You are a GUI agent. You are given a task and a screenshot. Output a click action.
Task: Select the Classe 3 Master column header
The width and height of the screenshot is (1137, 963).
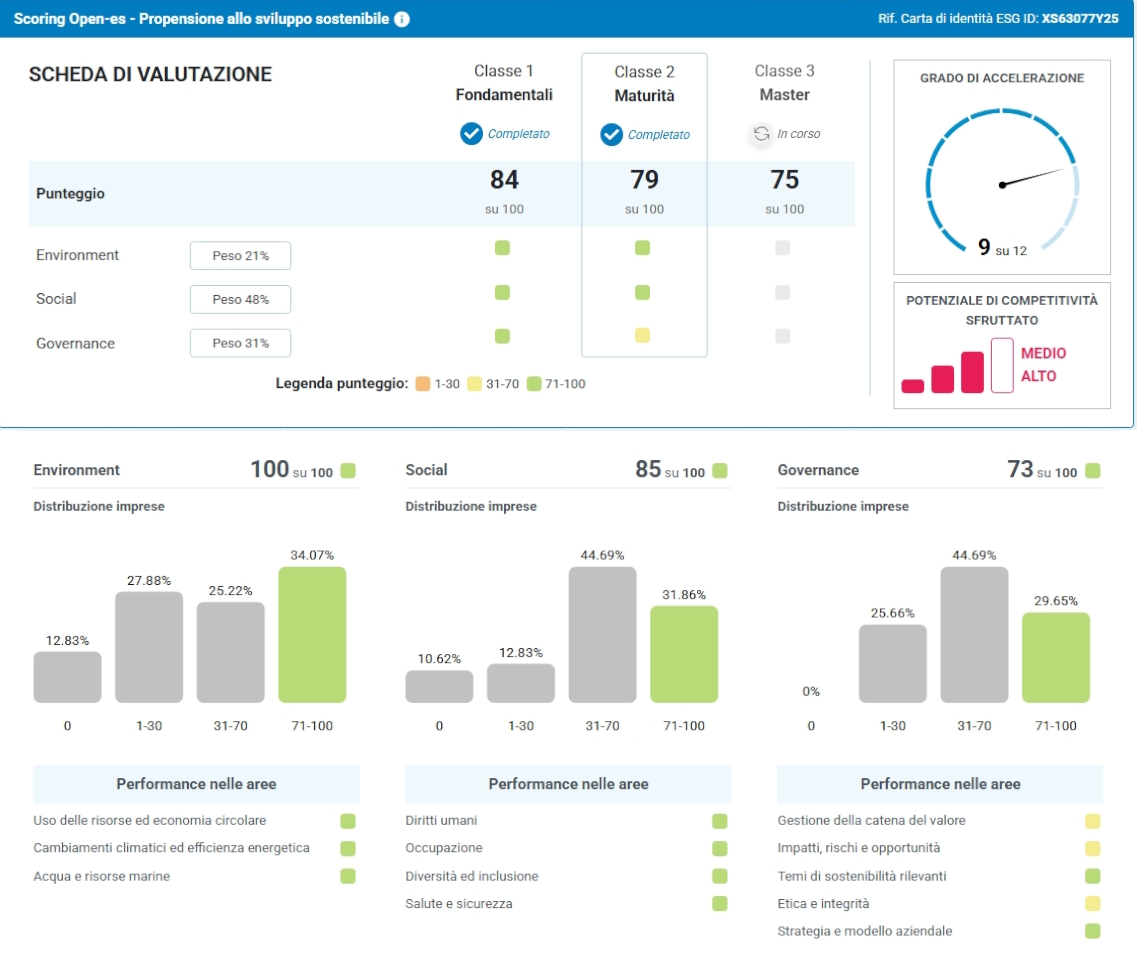[x=785, y=83]
